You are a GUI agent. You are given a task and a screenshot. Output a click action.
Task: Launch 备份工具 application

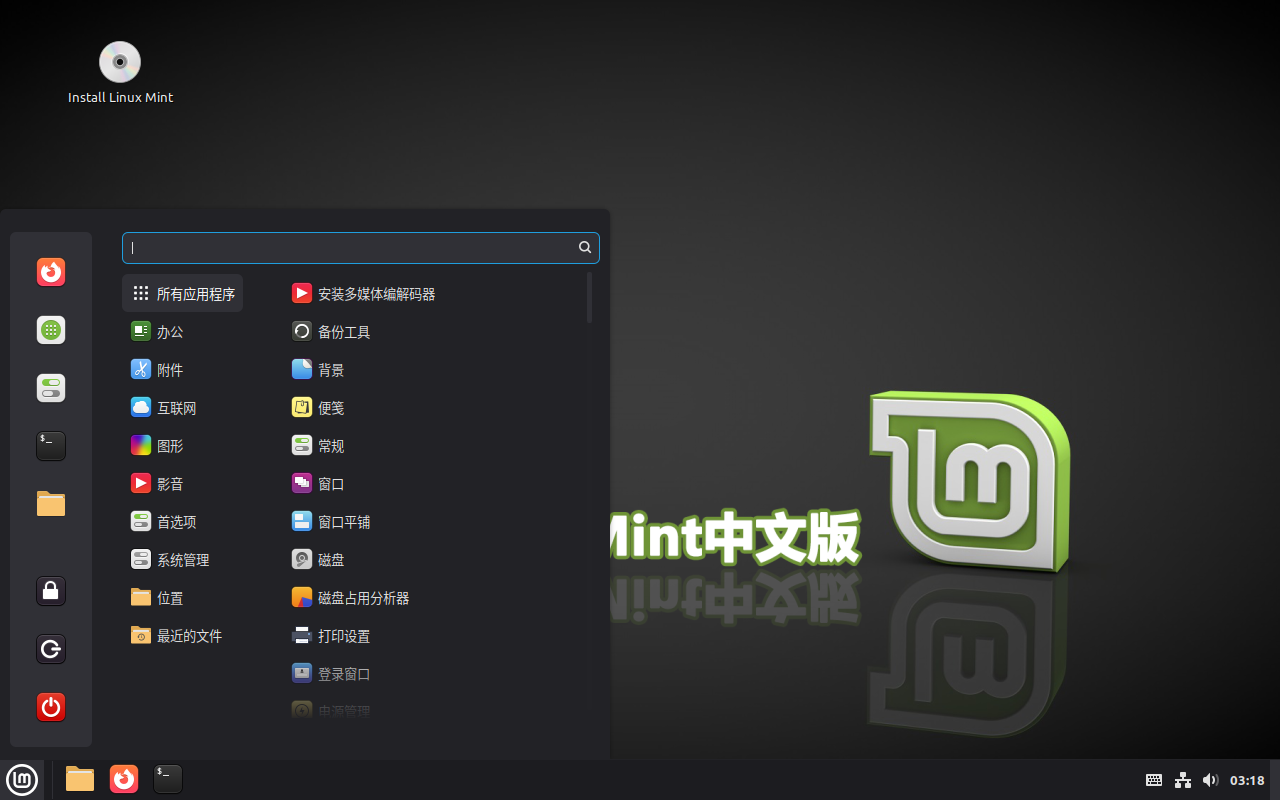point(434,332)
